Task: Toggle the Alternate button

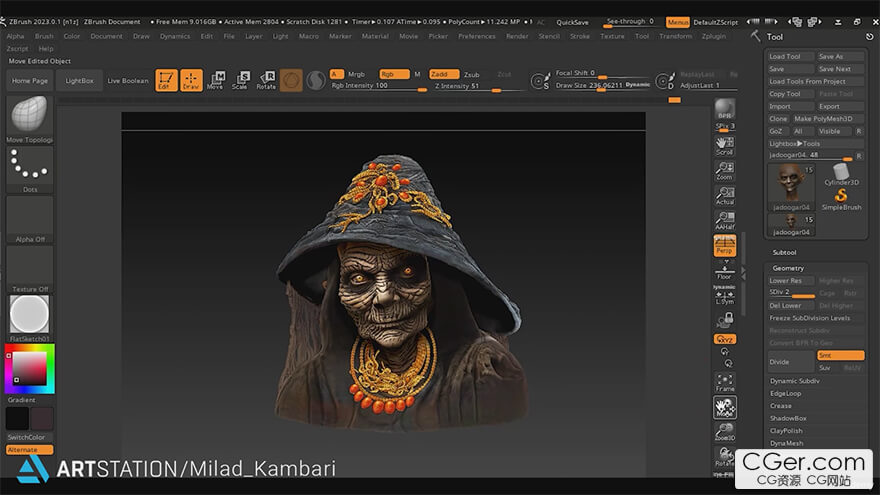Action: coord(30,450)
